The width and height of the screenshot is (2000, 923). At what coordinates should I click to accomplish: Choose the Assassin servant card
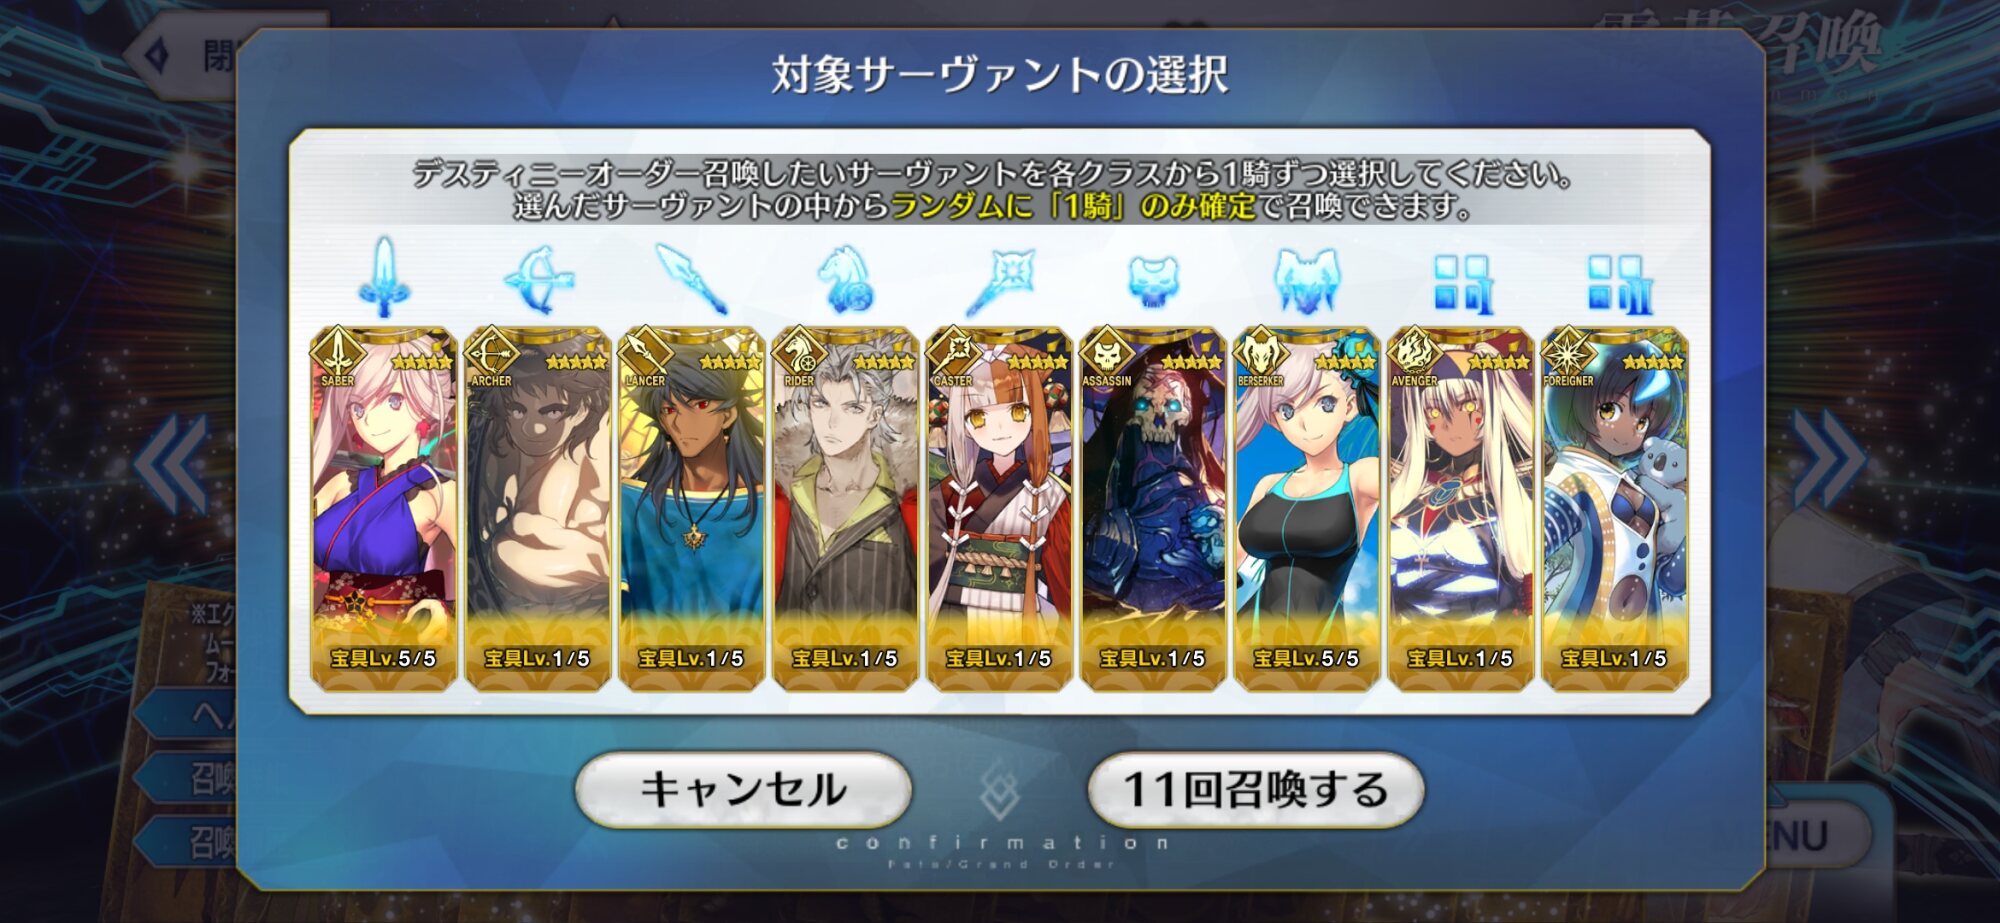point(1153,509)
